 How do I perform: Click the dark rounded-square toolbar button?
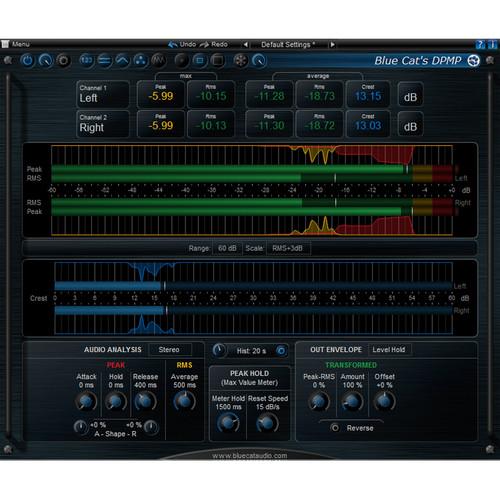click(218, 61)
